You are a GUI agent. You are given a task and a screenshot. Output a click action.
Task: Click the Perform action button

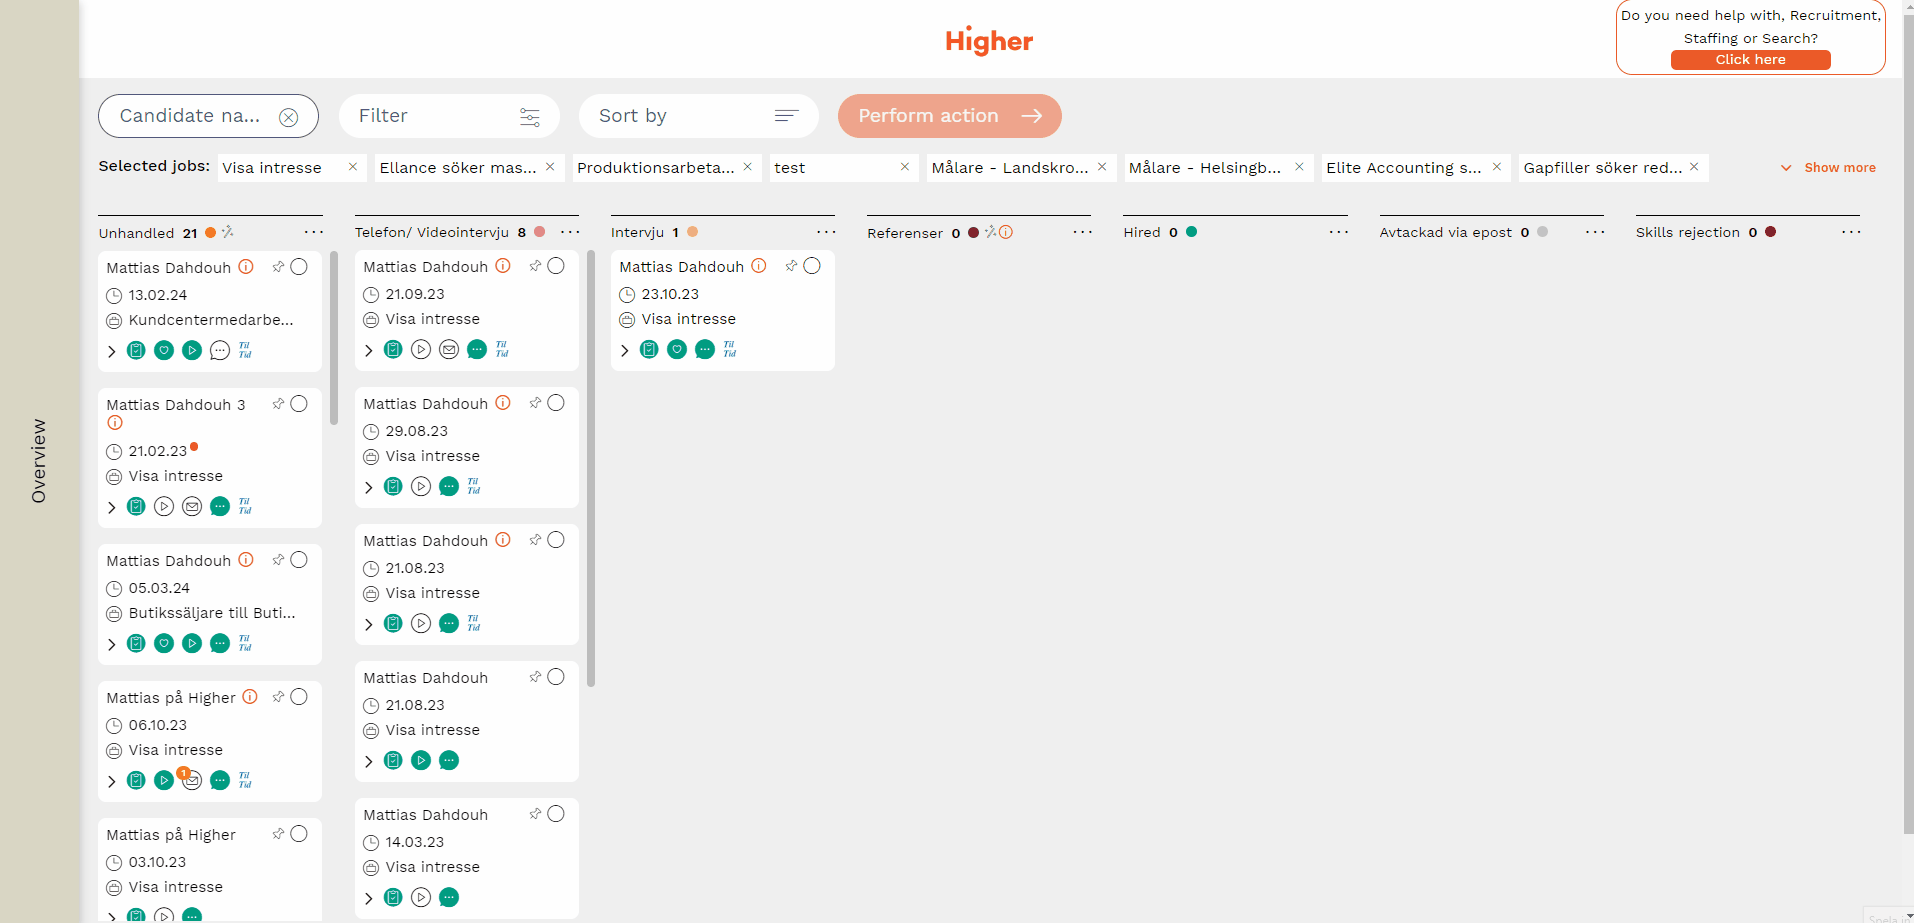[949, 116]
